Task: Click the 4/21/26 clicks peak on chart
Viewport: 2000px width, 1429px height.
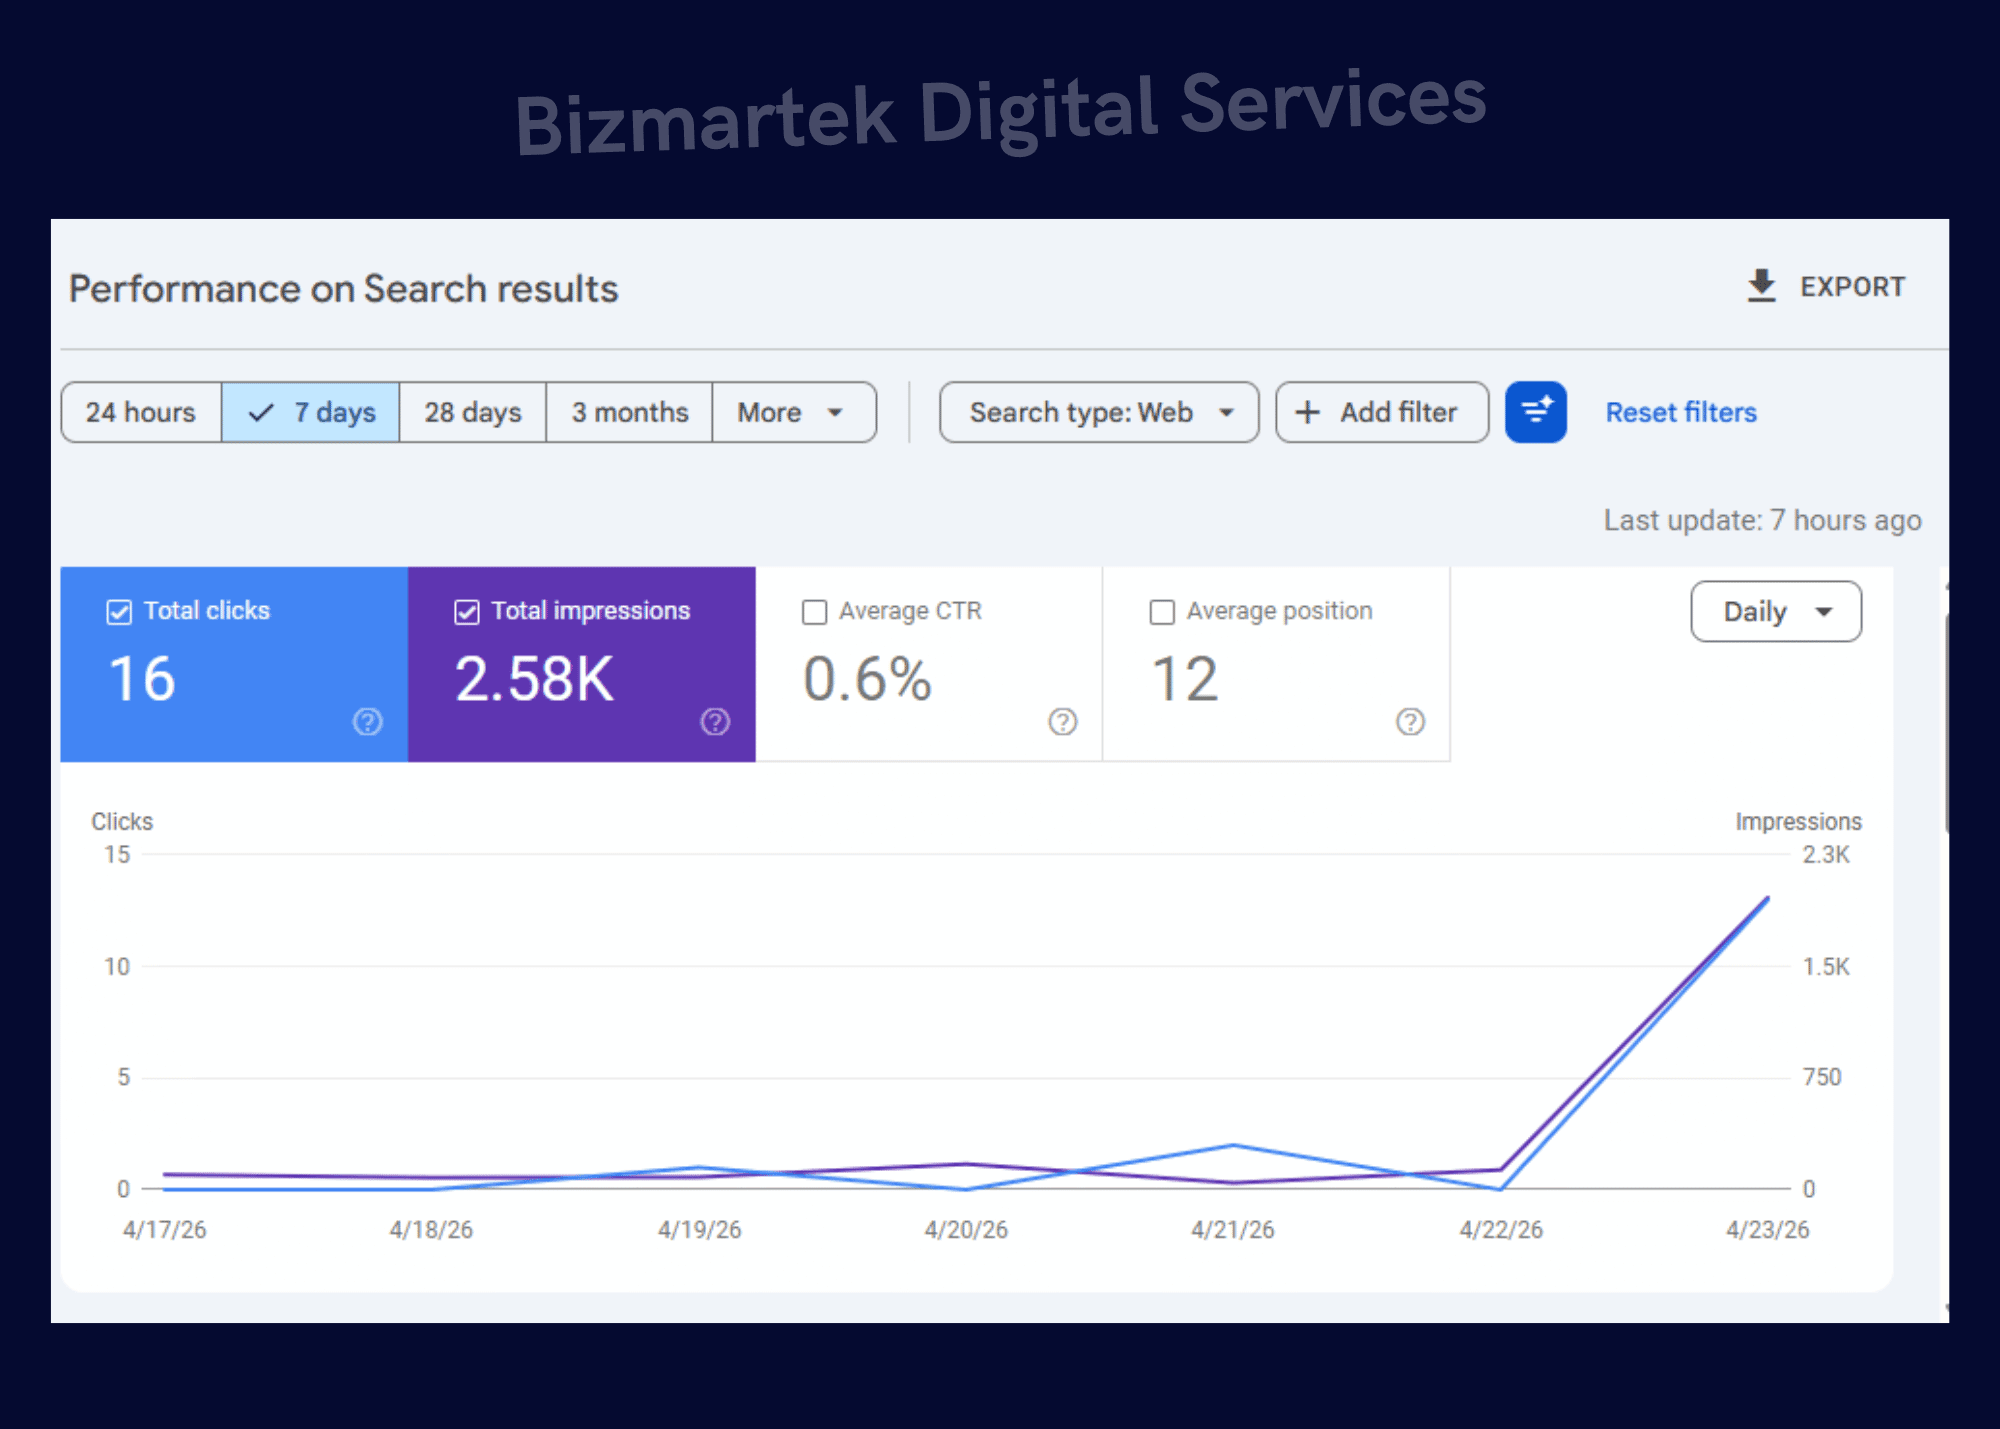Action: pos(1233,1145)
